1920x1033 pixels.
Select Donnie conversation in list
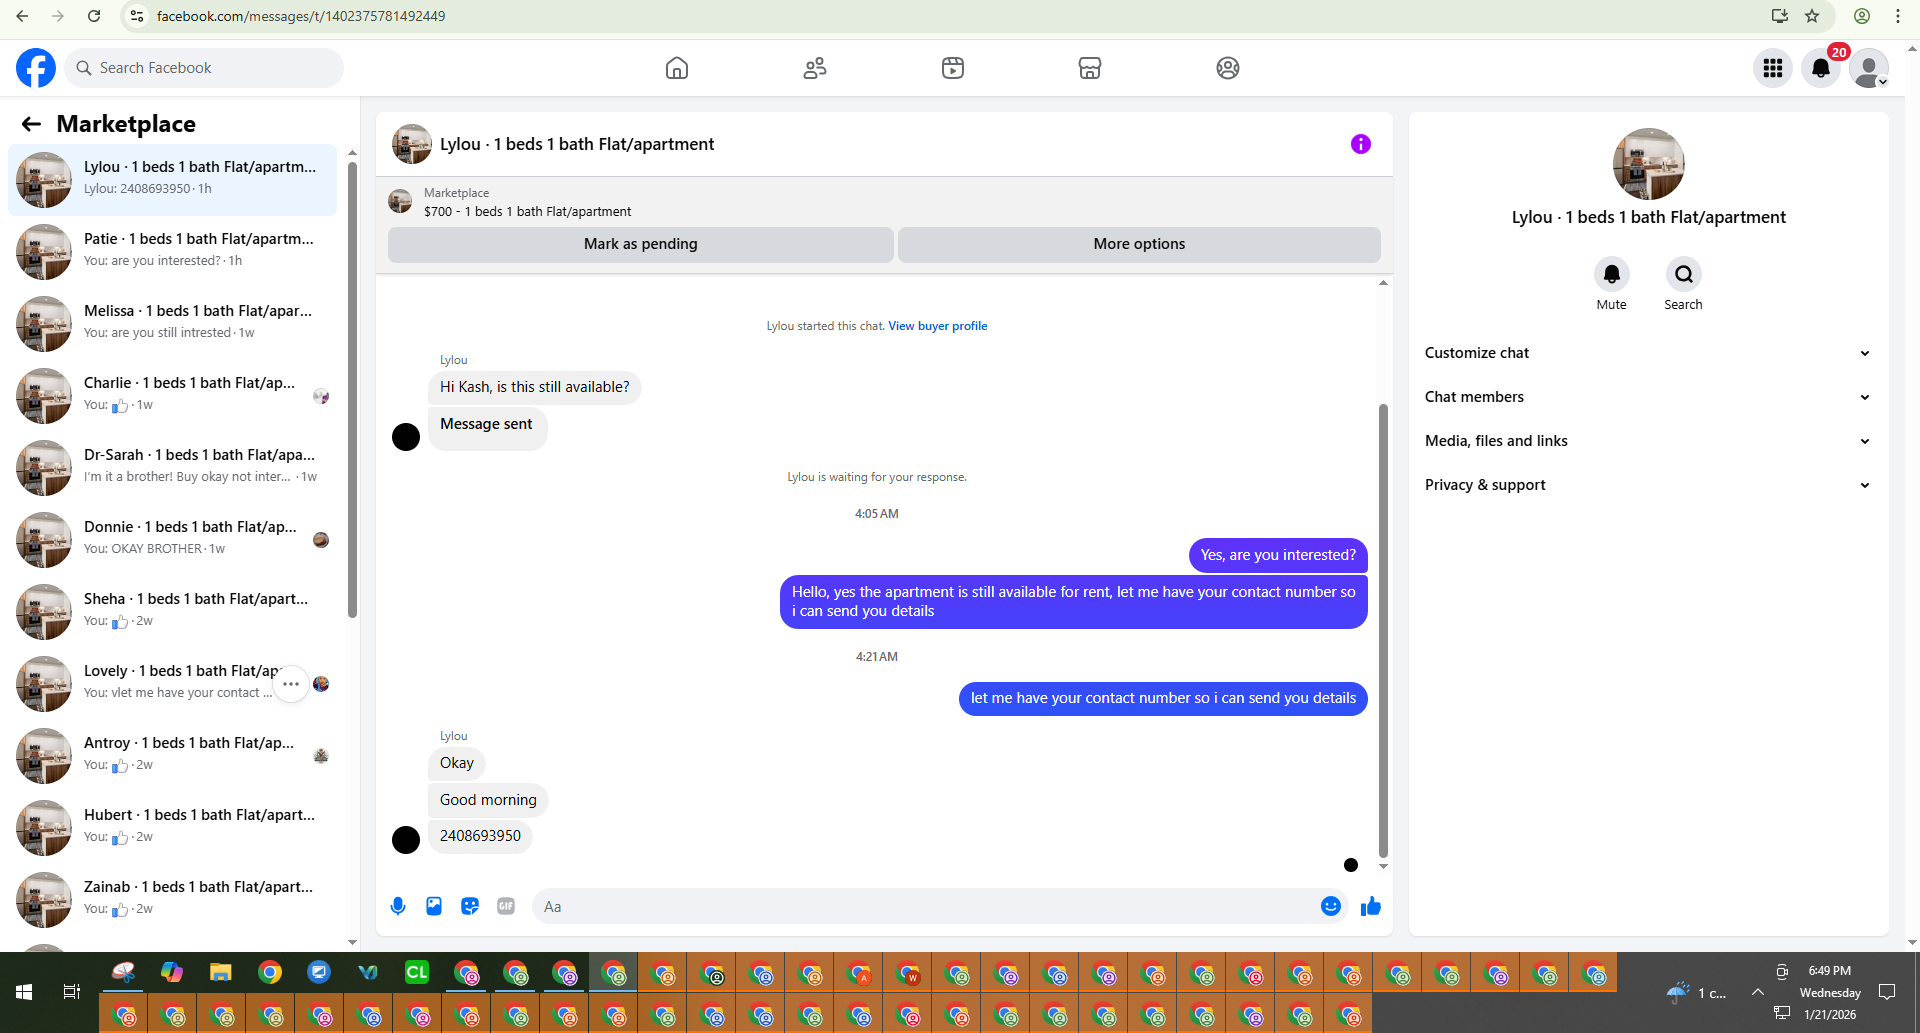pos(172,540)
